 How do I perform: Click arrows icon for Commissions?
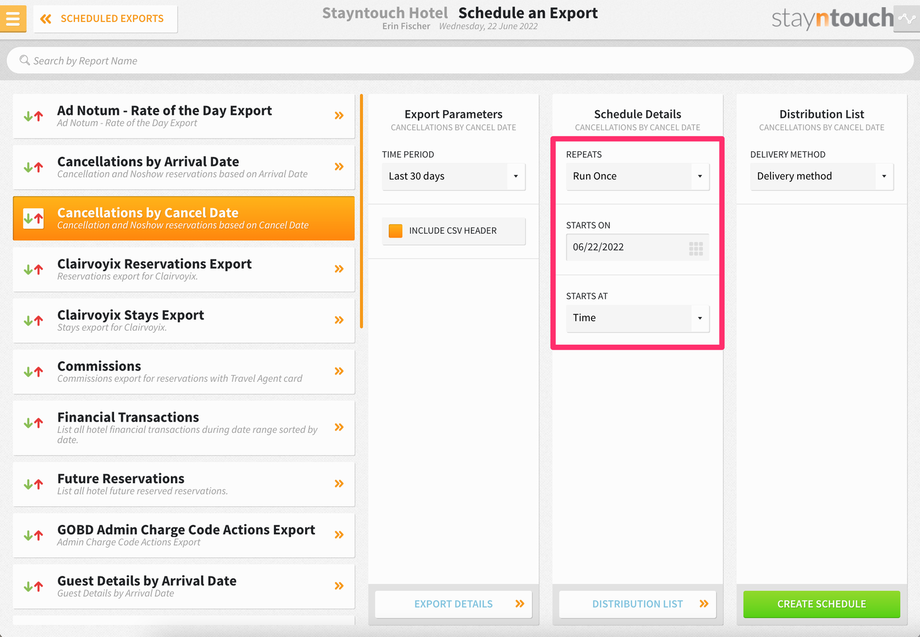33,371
